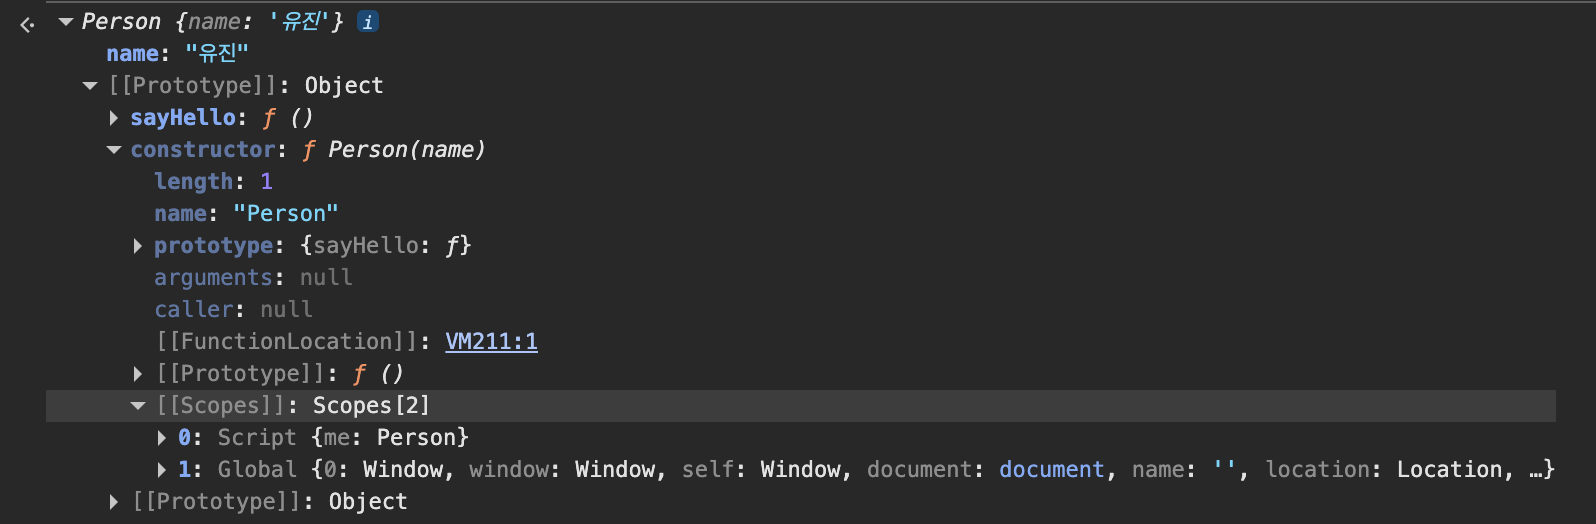Click the blue info icon beside Person

(x=368, y=22)
